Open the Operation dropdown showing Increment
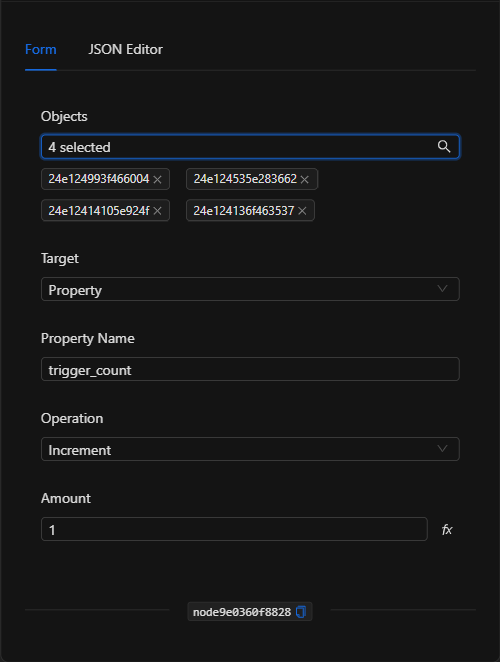The width and height of the screenshot is (500, 662). click(x=250, y=449)
